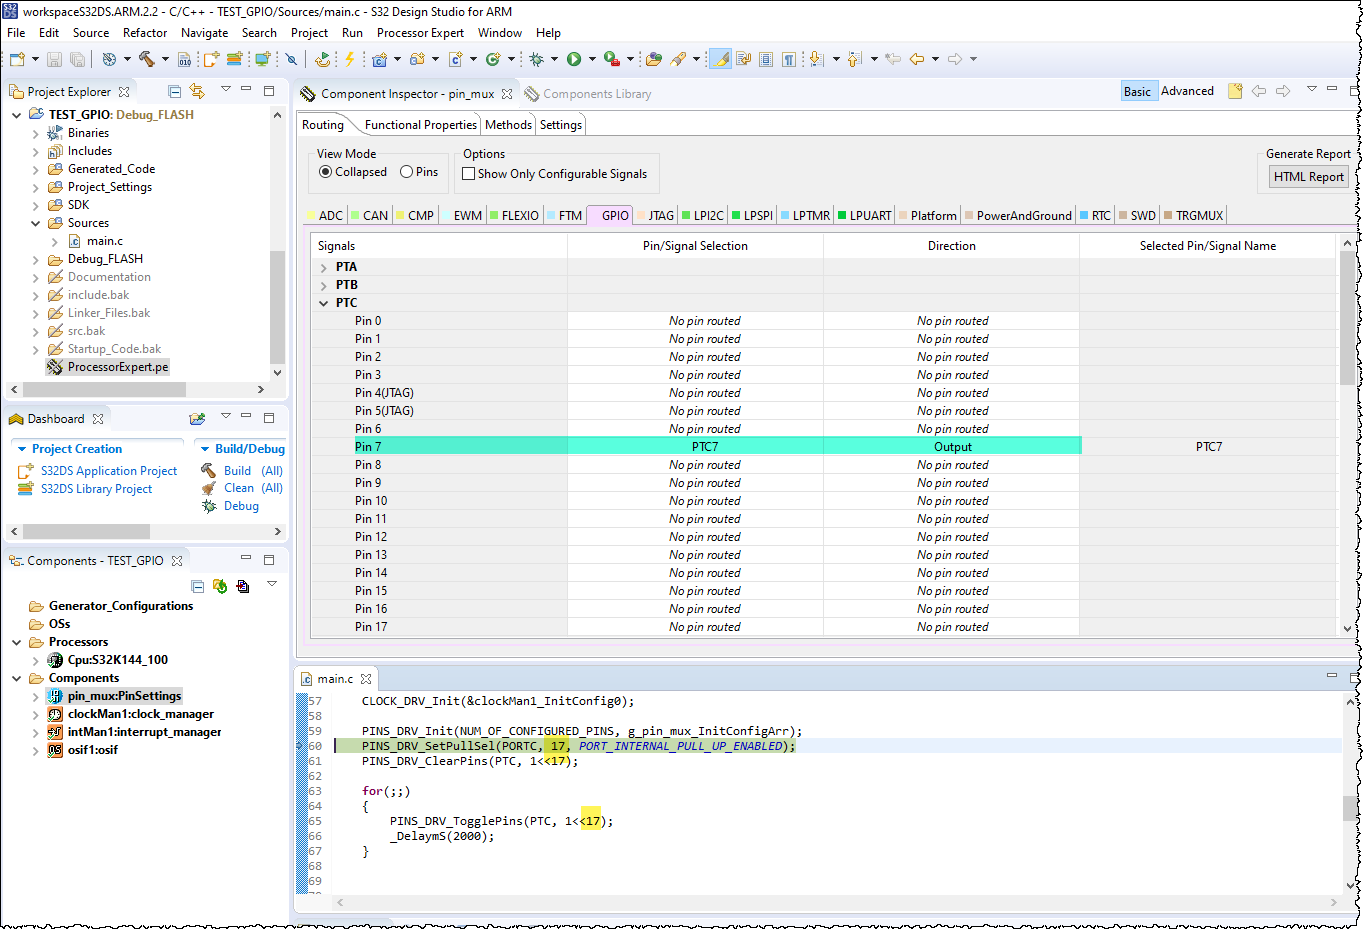This screenshot has width=1363, height=932.
Task: Click the hammer Build icon in toolbar
Action: click(x=147, y=59)
